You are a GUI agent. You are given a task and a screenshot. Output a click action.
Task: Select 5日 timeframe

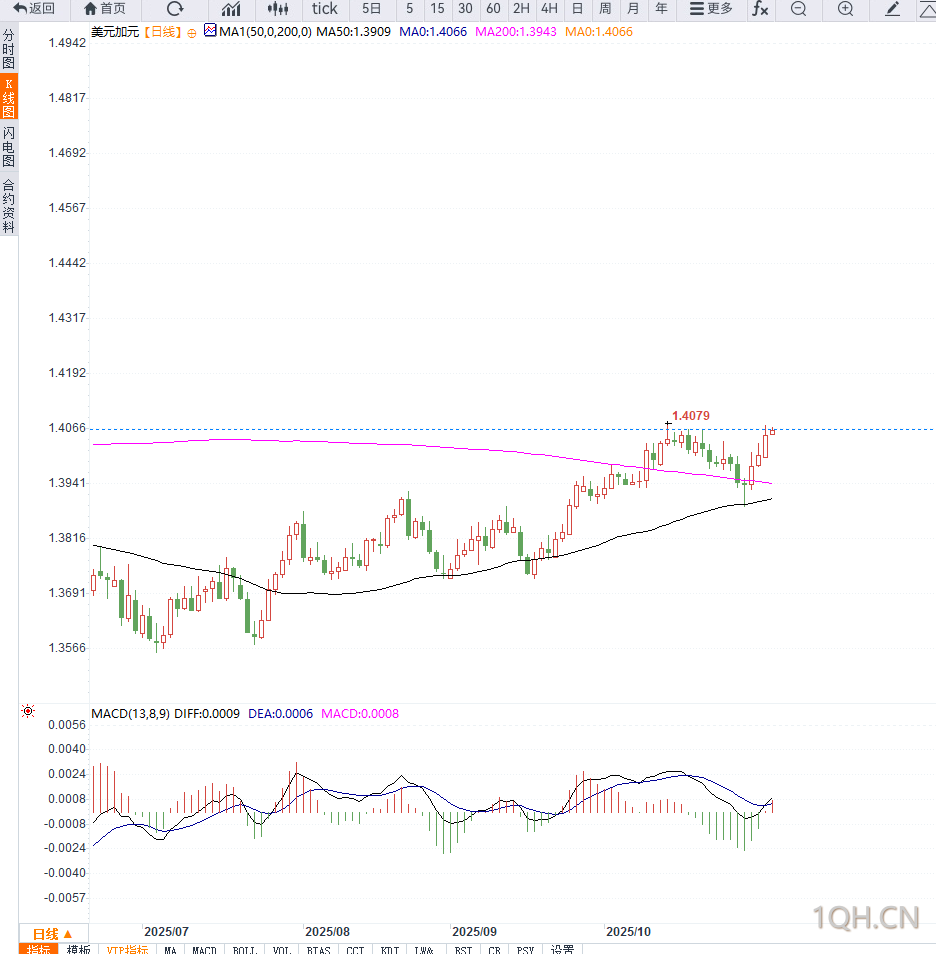click(x=371, y=9)
